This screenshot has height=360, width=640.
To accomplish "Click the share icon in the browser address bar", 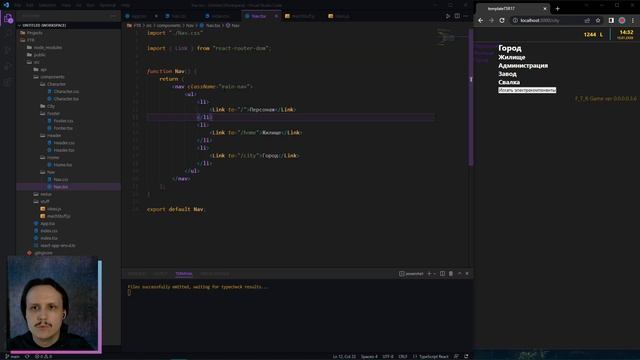I will 587,20.
